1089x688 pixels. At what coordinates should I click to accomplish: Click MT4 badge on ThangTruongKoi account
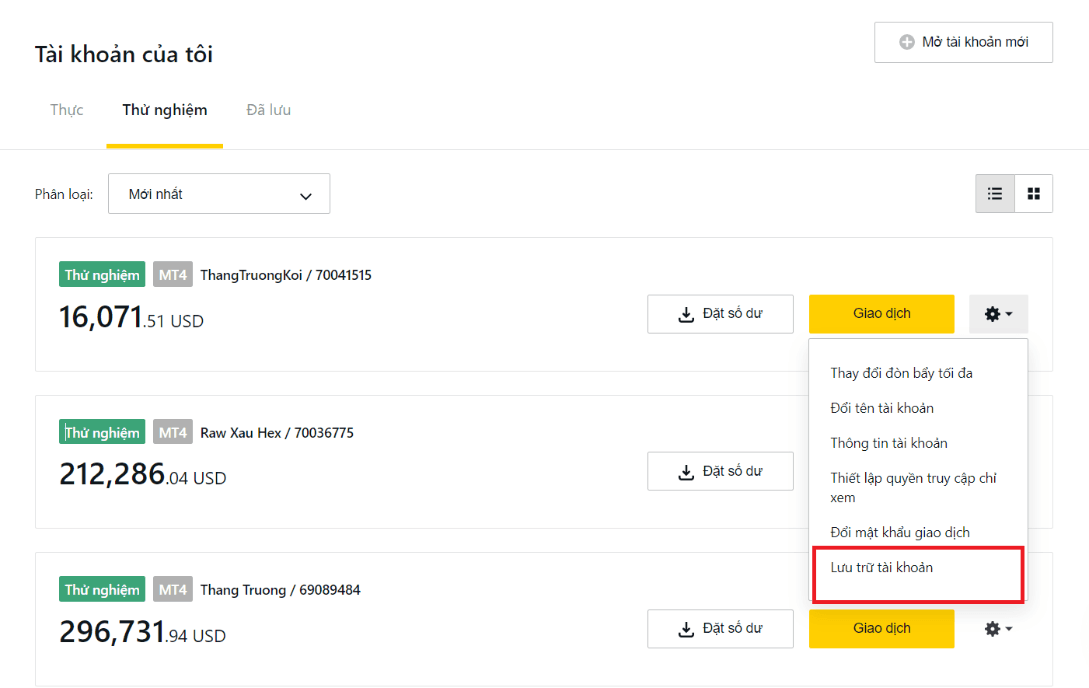point(173,275)
